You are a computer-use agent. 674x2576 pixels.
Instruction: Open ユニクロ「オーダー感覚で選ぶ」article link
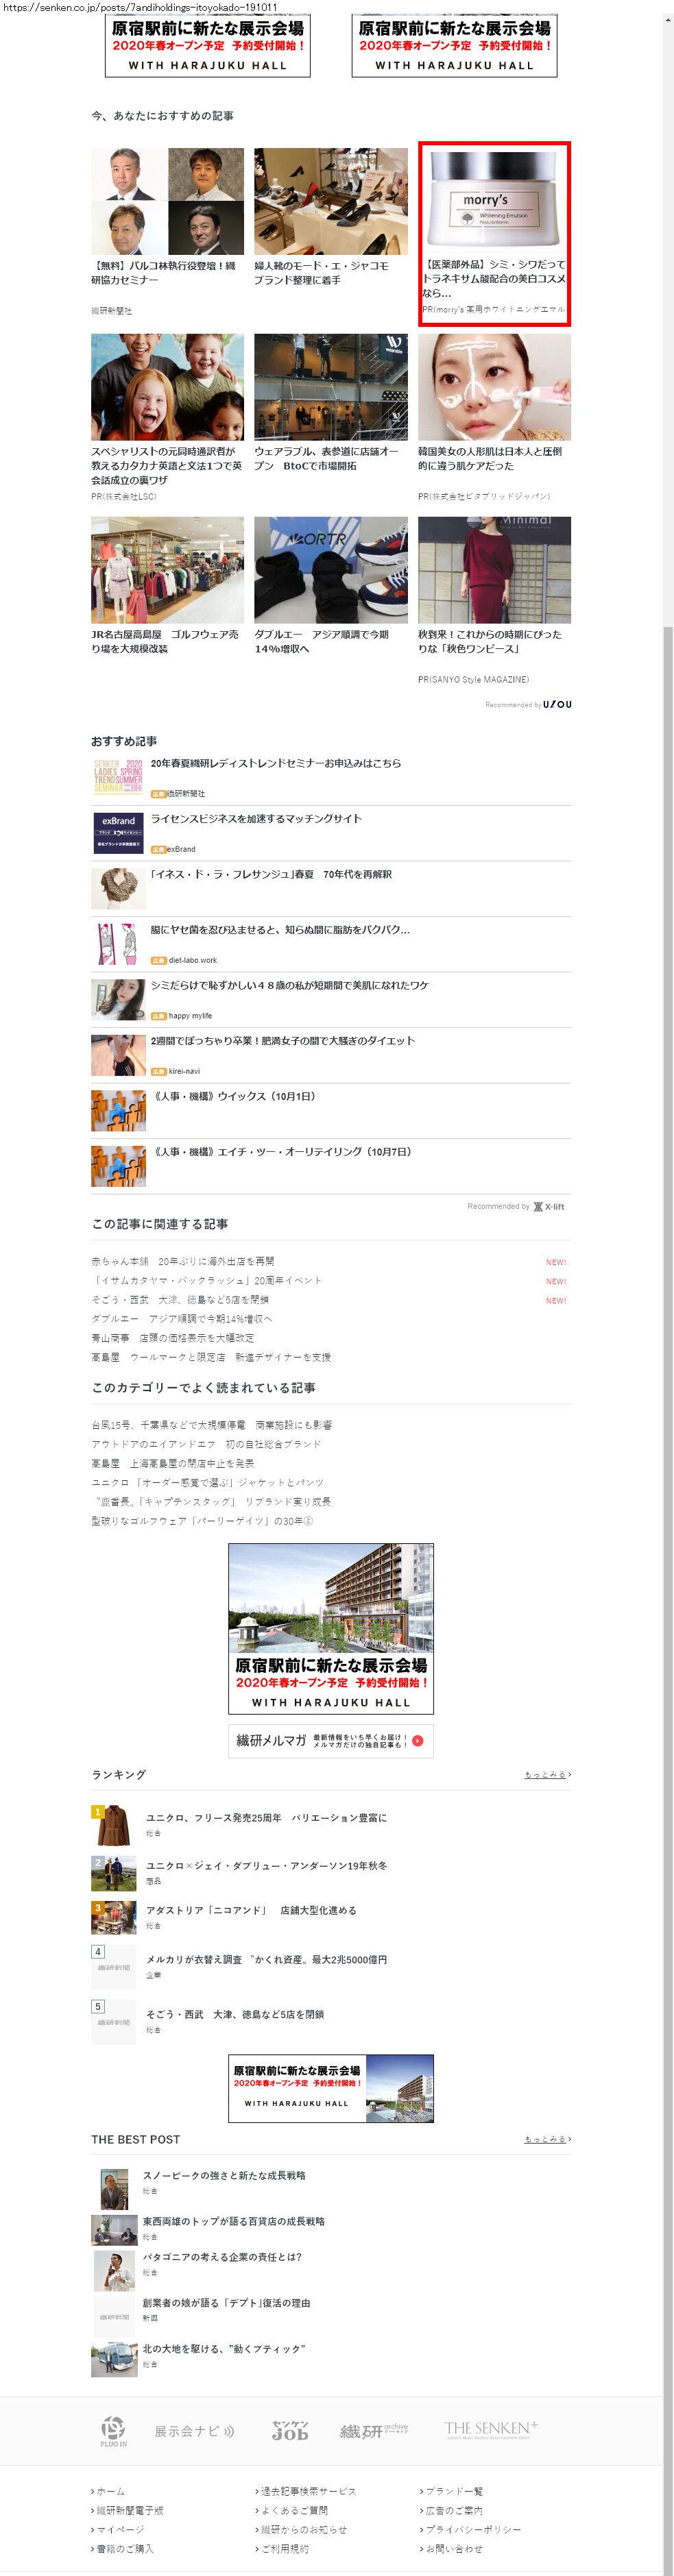[x=208, y=1483]
